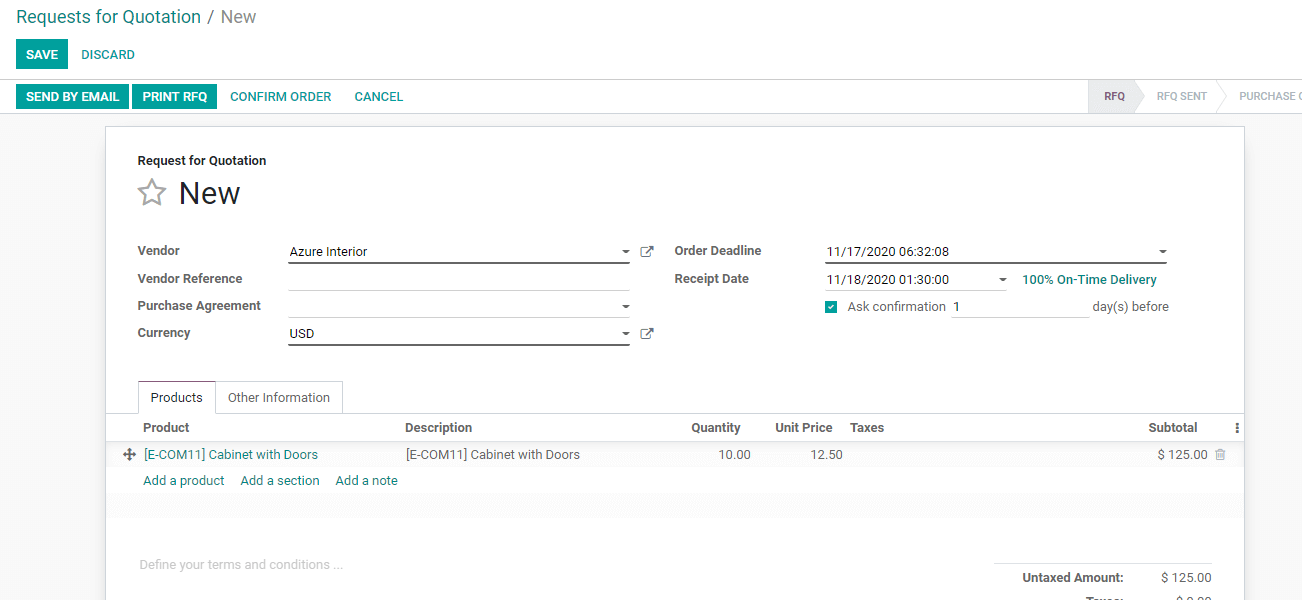
Task: Select the Products tab
Action: (176, 398)
